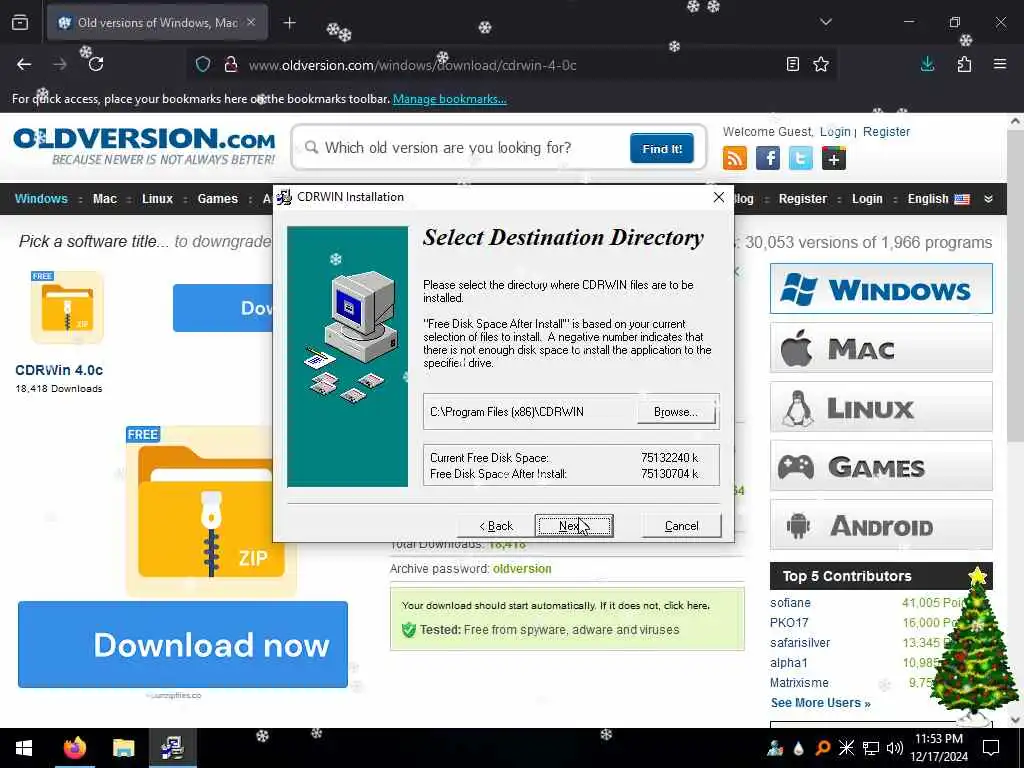This screenshot has width=1024, height=768.
Task: Open the Firefox extensions icon
Action: coord(964,64)
